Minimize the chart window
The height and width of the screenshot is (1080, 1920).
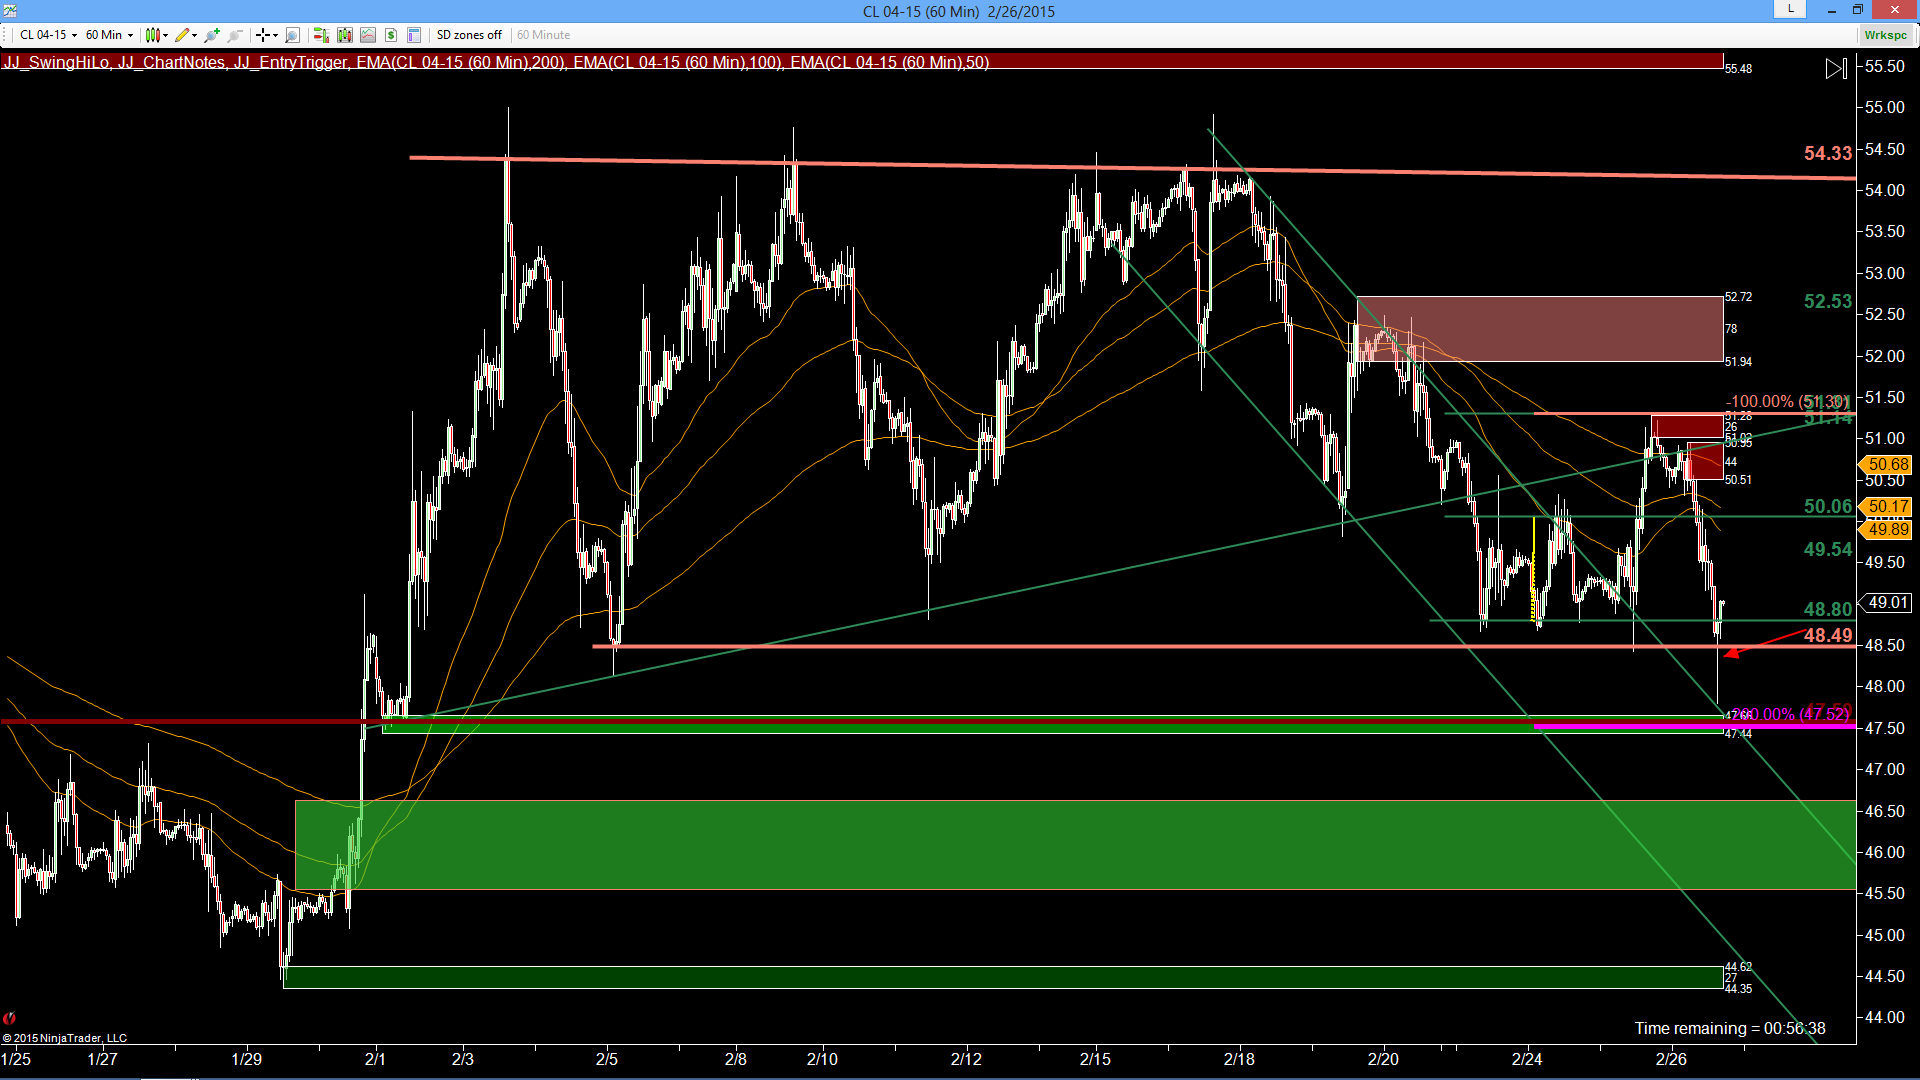(1832, 10)
